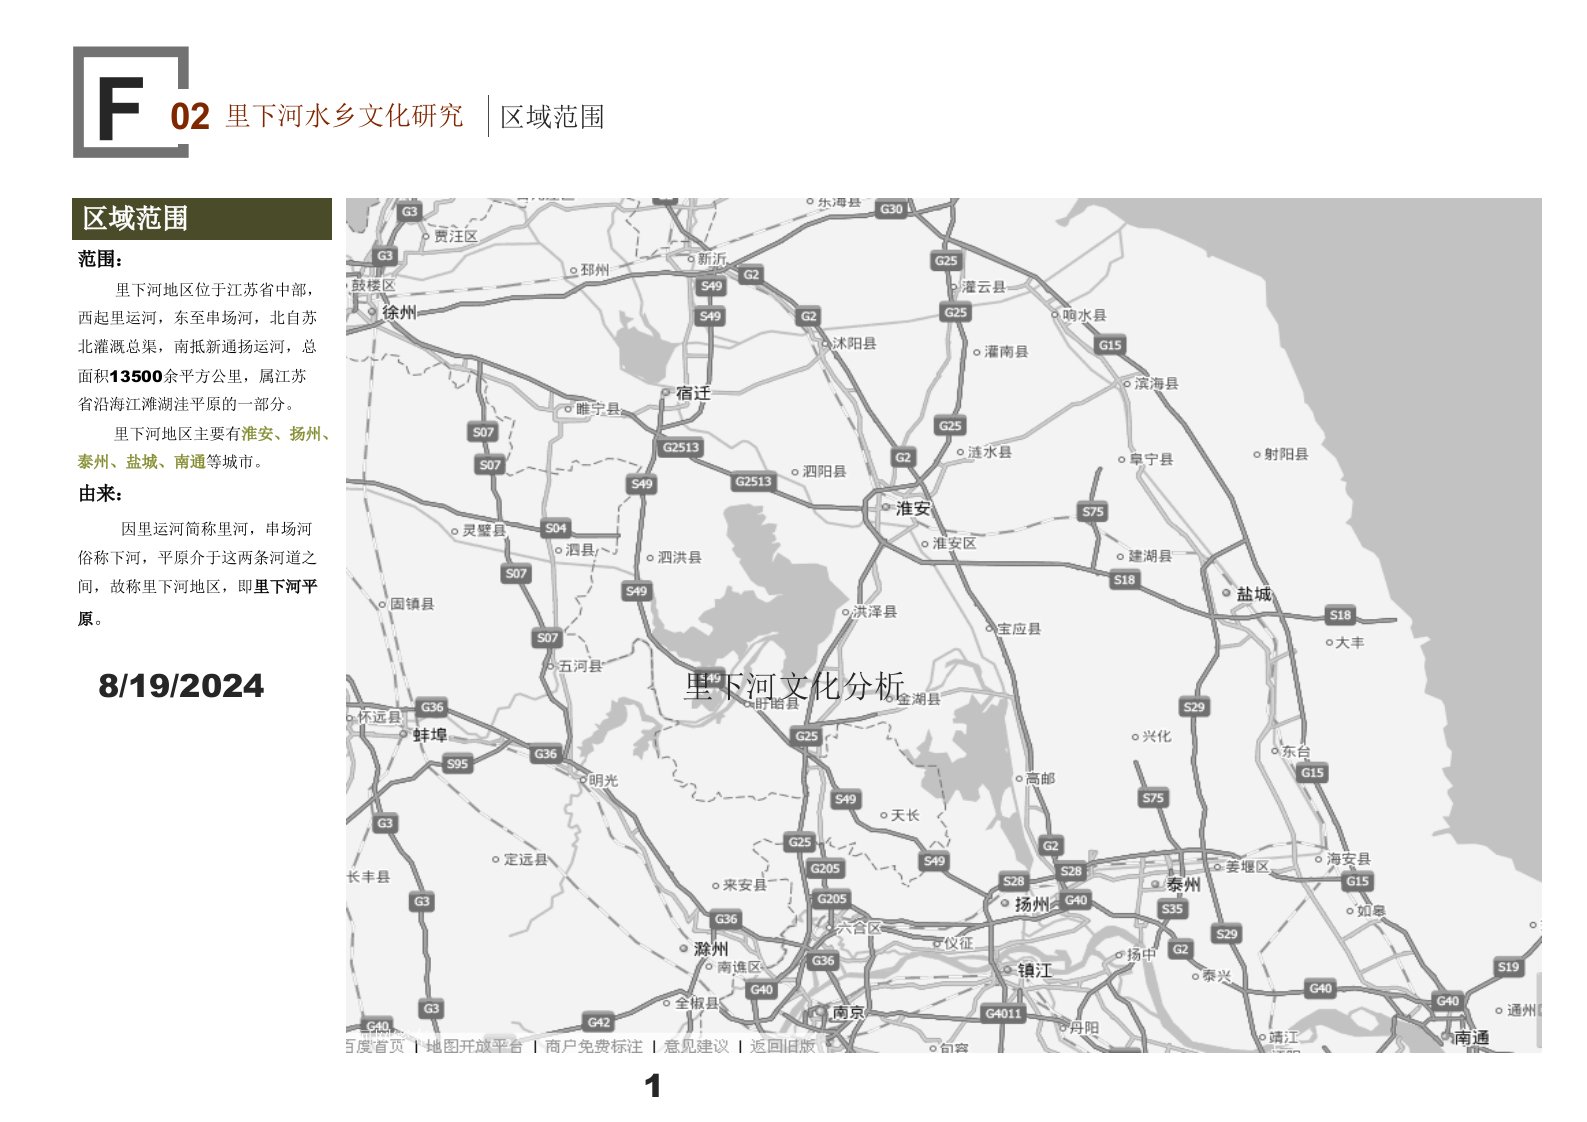Click the S35 road shield below 泰州

click(1172, 909)
